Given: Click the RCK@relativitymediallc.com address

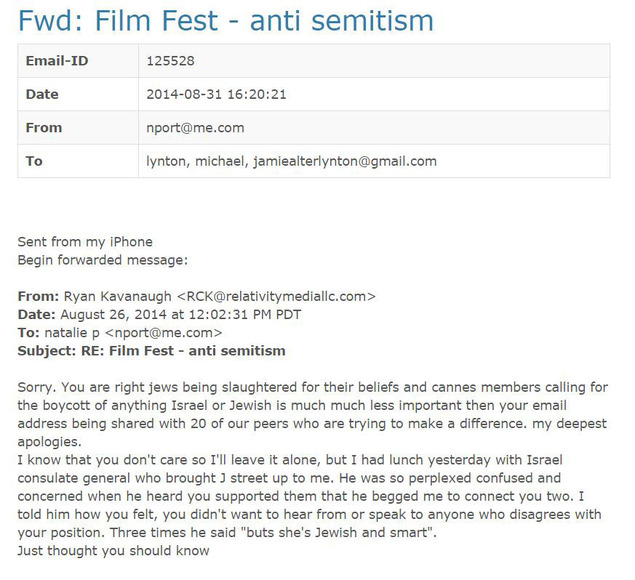Looking at the screenshot, I should click(x=276, y=296).
